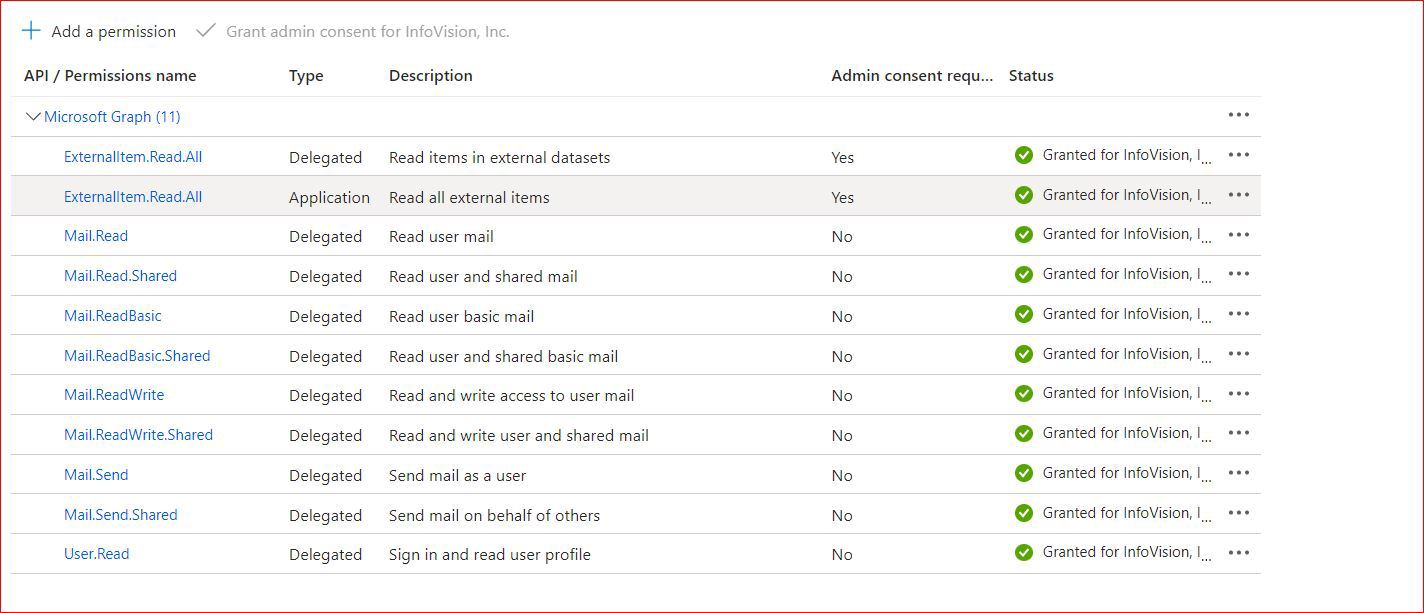The height and width of the screenshot is (613, 1424).
Task: Open the Delegated ExternalItem.Read.All permission link
Action: coord(133,157)
